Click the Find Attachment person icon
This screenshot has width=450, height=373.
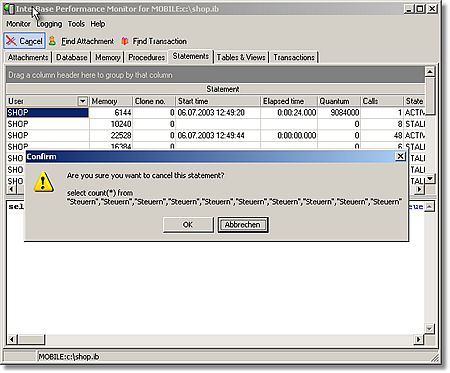[52, 41]
